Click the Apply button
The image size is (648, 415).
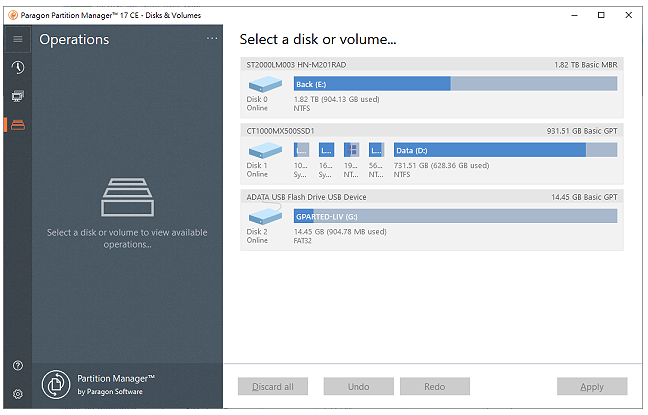(x=592, y=386)
